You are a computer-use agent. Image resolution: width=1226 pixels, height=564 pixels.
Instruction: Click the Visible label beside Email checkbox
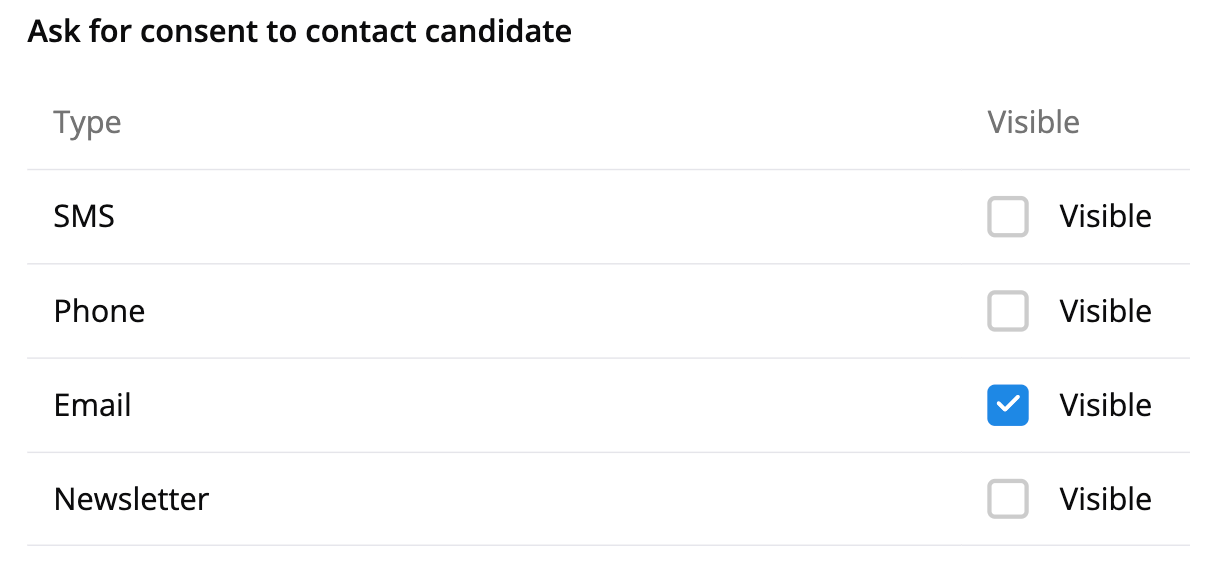tap(1105, 405)
